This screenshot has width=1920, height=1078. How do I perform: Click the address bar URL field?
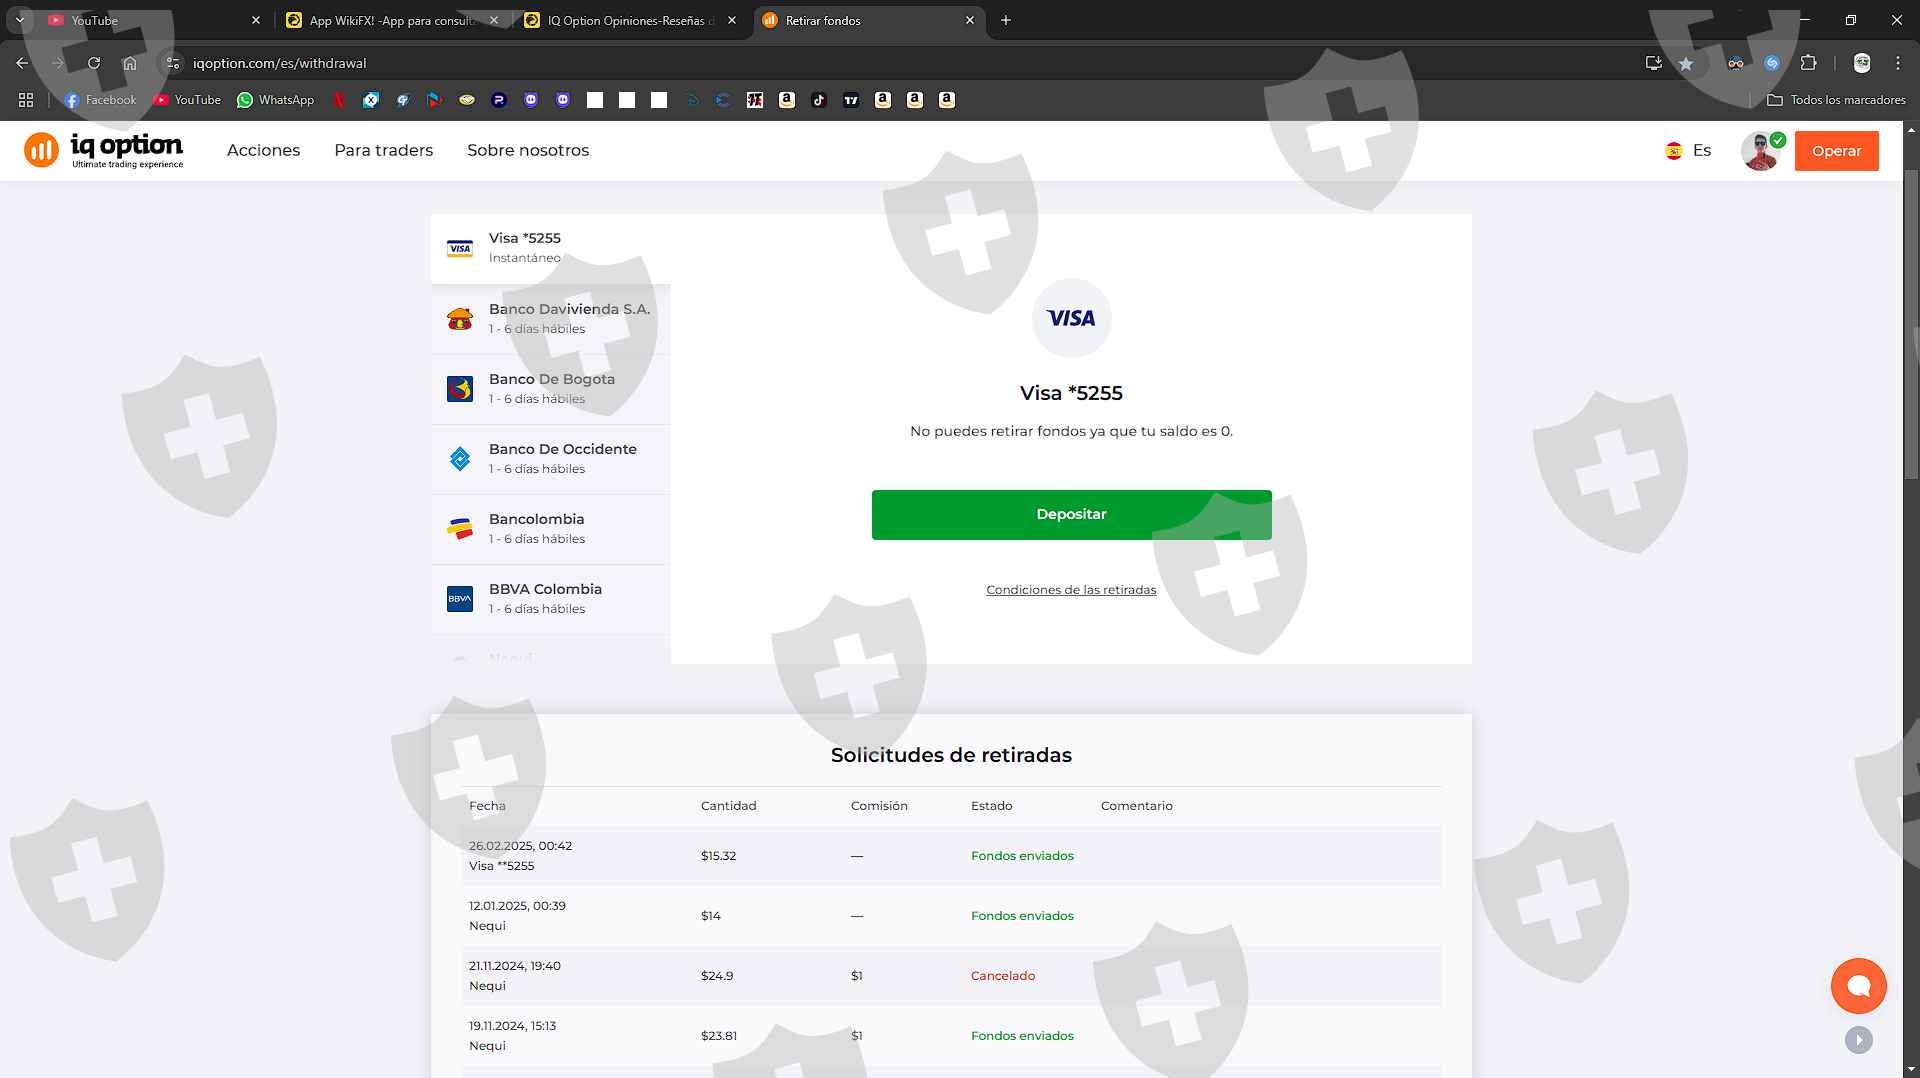pos(900,63)
